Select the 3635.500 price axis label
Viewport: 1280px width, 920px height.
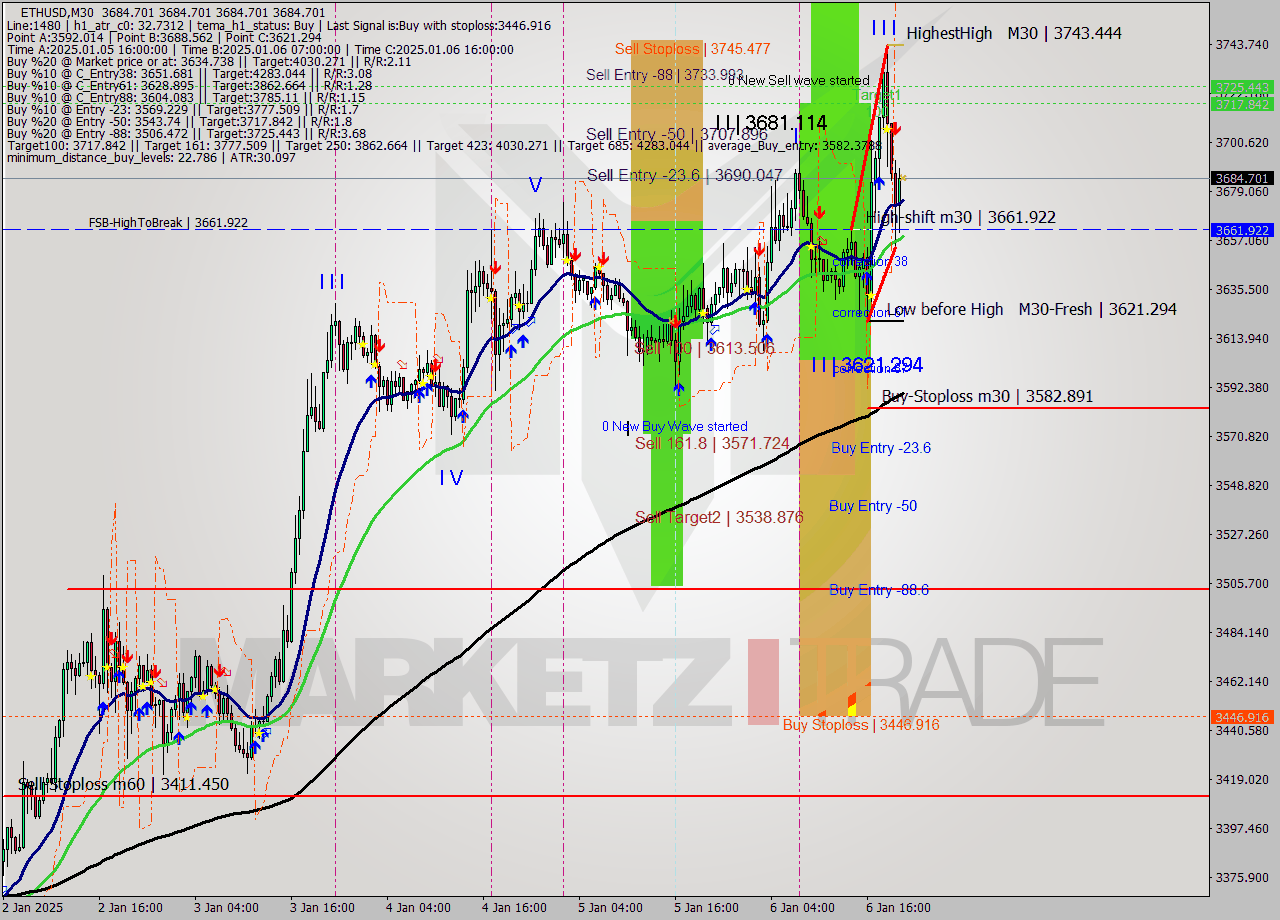[x=1241, y=289]
